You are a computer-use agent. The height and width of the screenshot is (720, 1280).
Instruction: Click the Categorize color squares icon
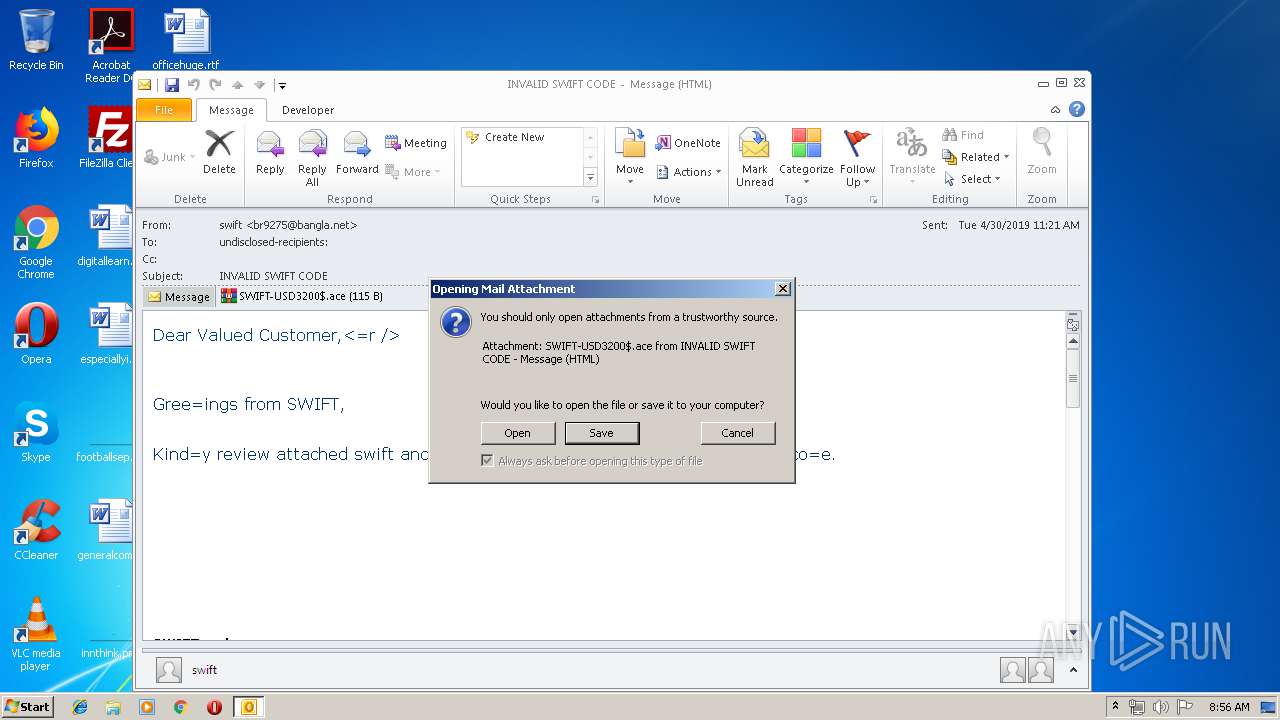coord(806,143)
